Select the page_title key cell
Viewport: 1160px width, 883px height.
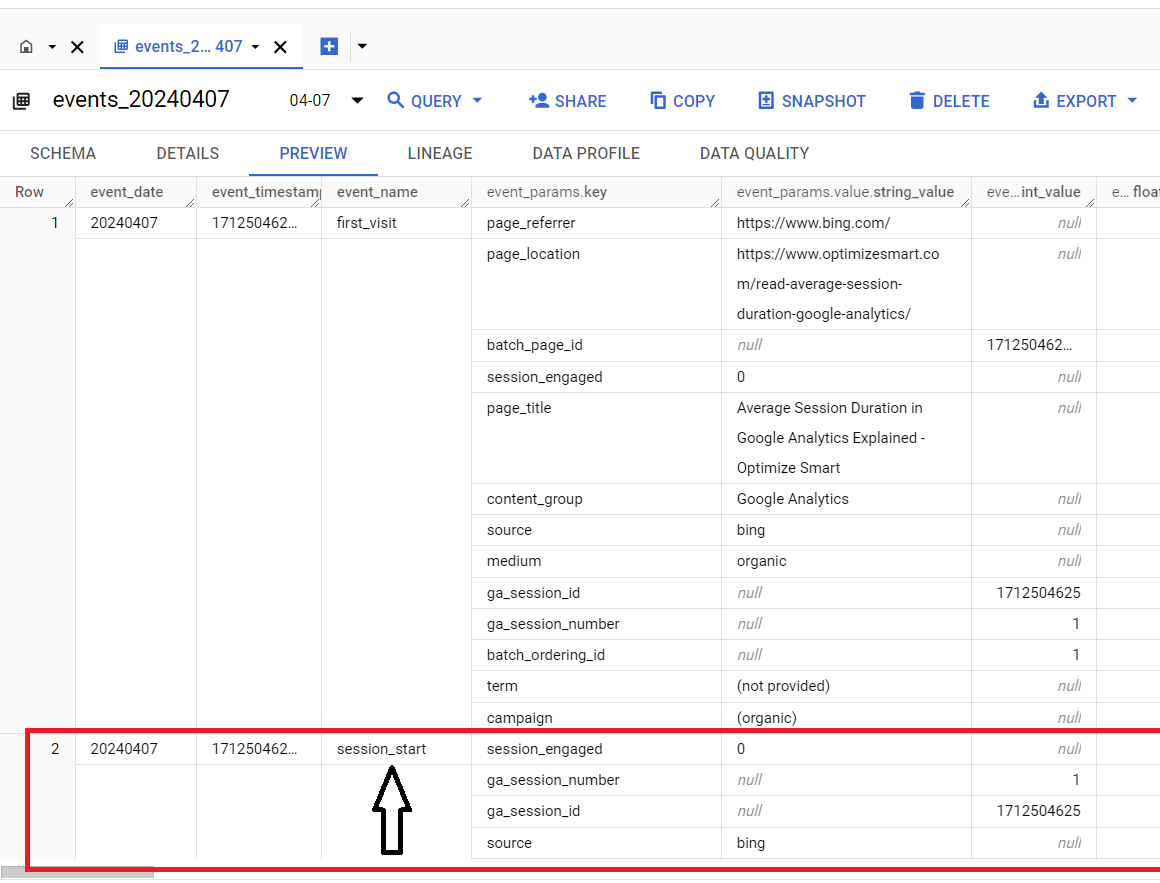(x=519, y=408)
